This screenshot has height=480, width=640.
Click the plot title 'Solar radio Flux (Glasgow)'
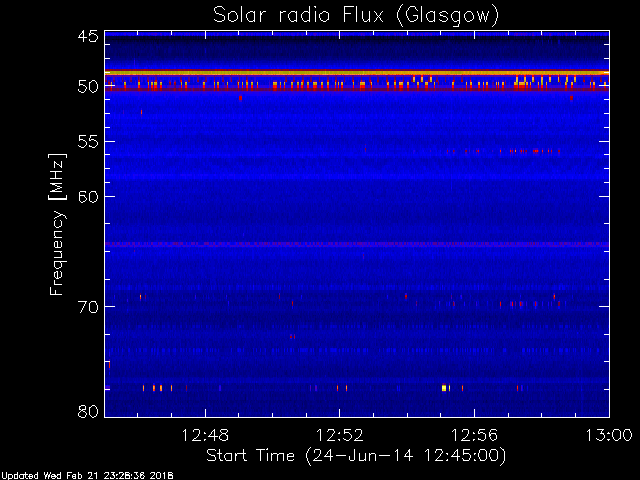coord(356,16)
